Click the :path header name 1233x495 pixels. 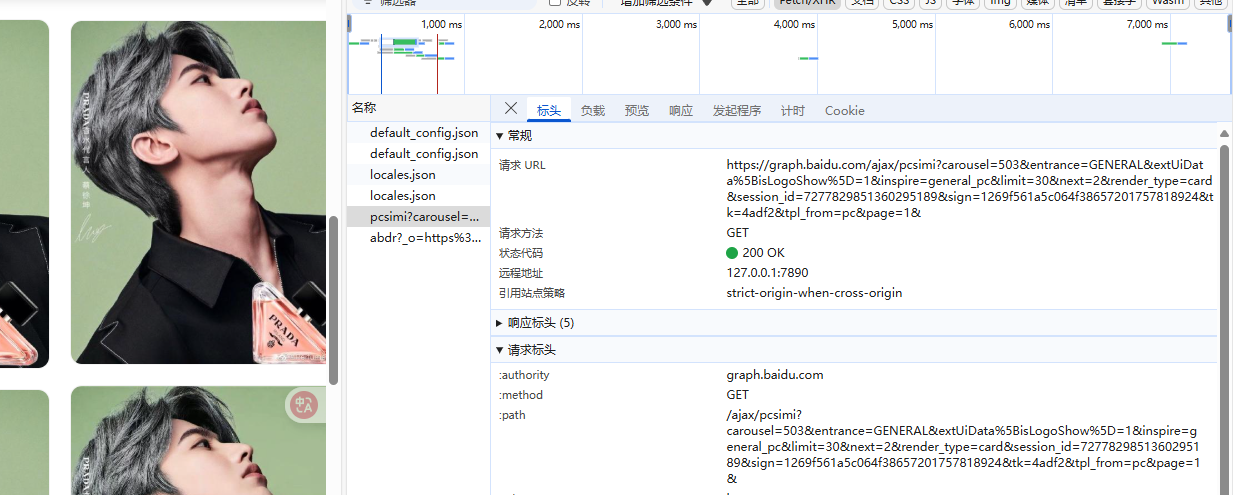tap(511, 415)
